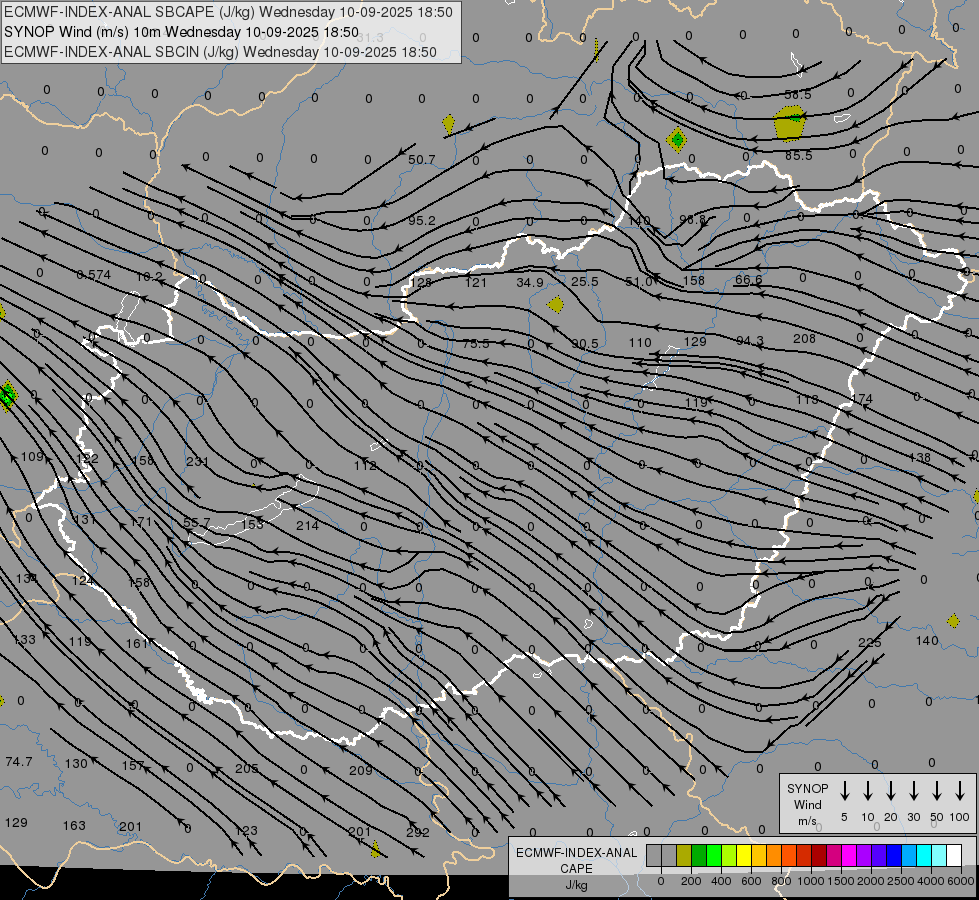This screenshot has height=900, width=979.
Task: Click the 85.5 value on the map
Action: pos(799,155)
